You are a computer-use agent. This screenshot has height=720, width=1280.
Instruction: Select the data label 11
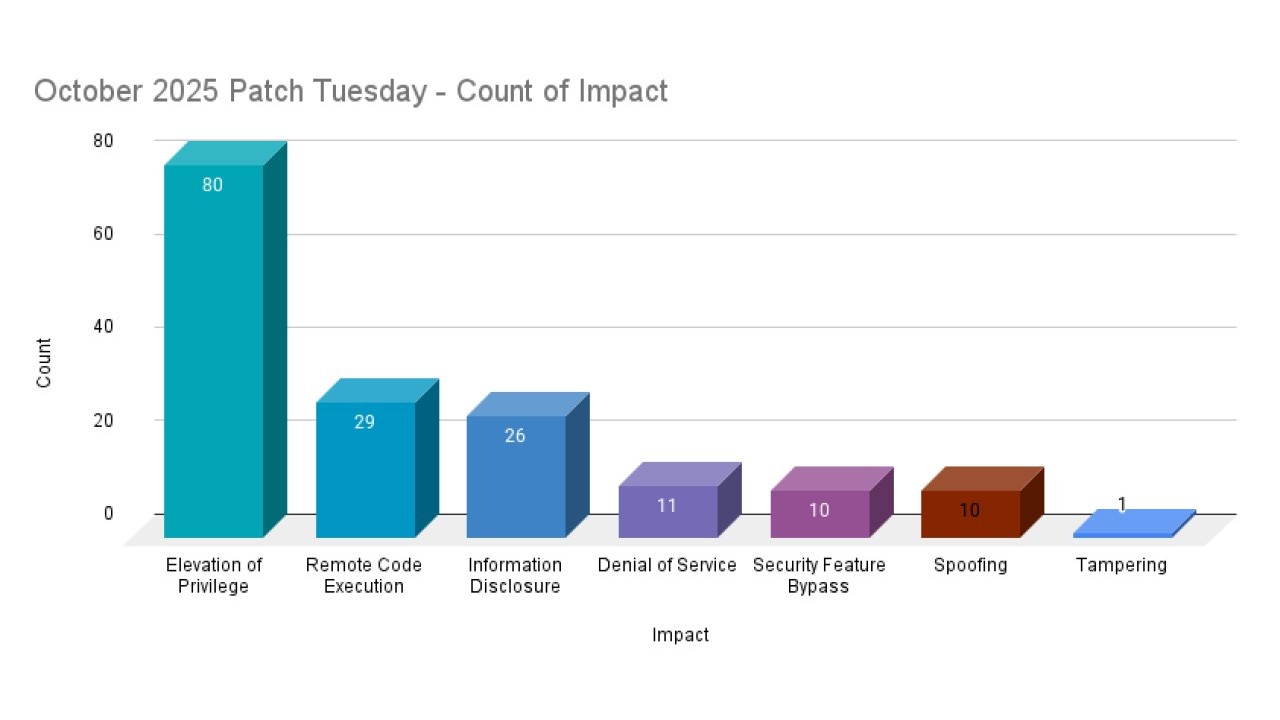point(667,505)
